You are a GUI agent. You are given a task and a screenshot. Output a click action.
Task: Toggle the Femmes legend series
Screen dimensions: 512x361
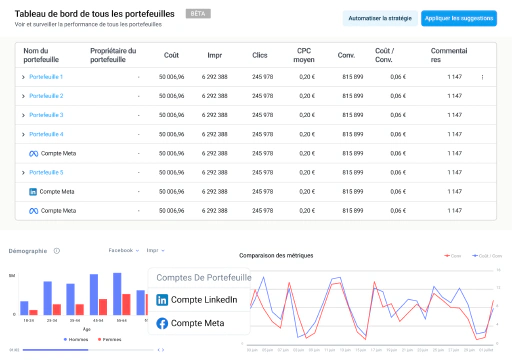tap(110, 339)
